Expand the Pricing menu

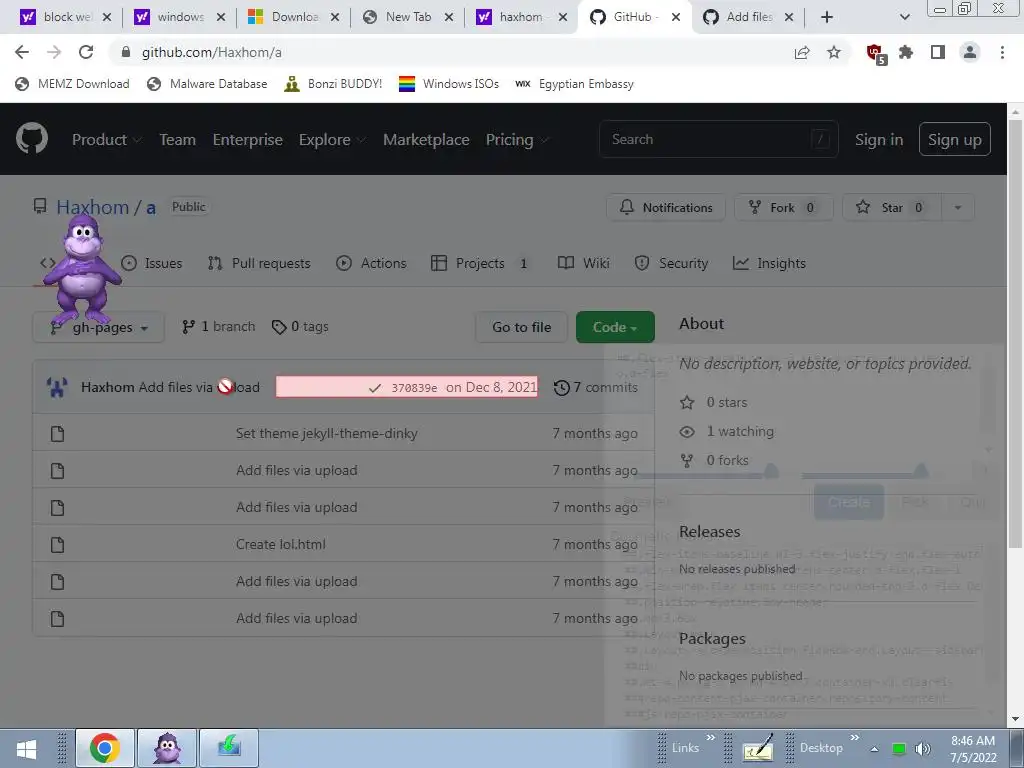coord(516,139)
